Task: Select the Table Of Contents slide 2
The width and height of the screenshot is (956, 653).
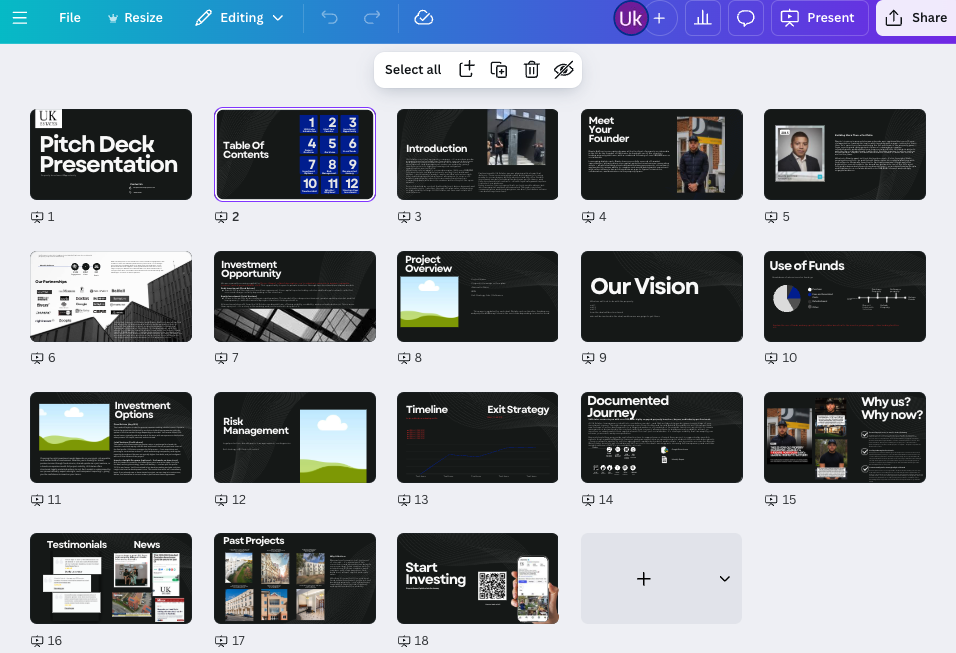Action: [295, 154]
